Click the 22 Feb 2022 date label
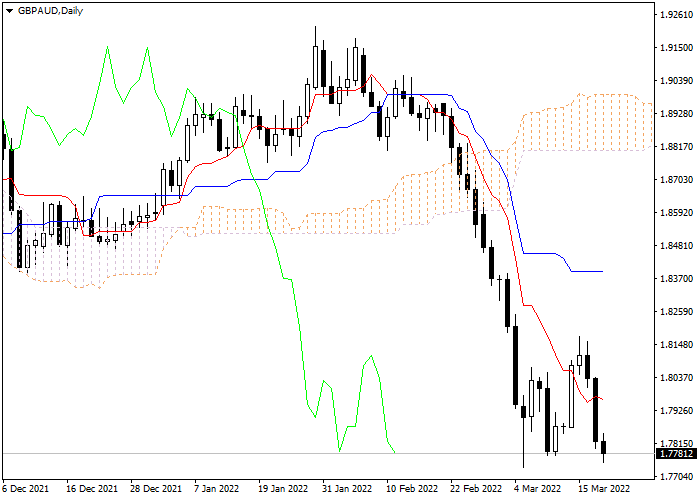Image resolution: width=700 pixels, height=500 pixels. [476, 489]
